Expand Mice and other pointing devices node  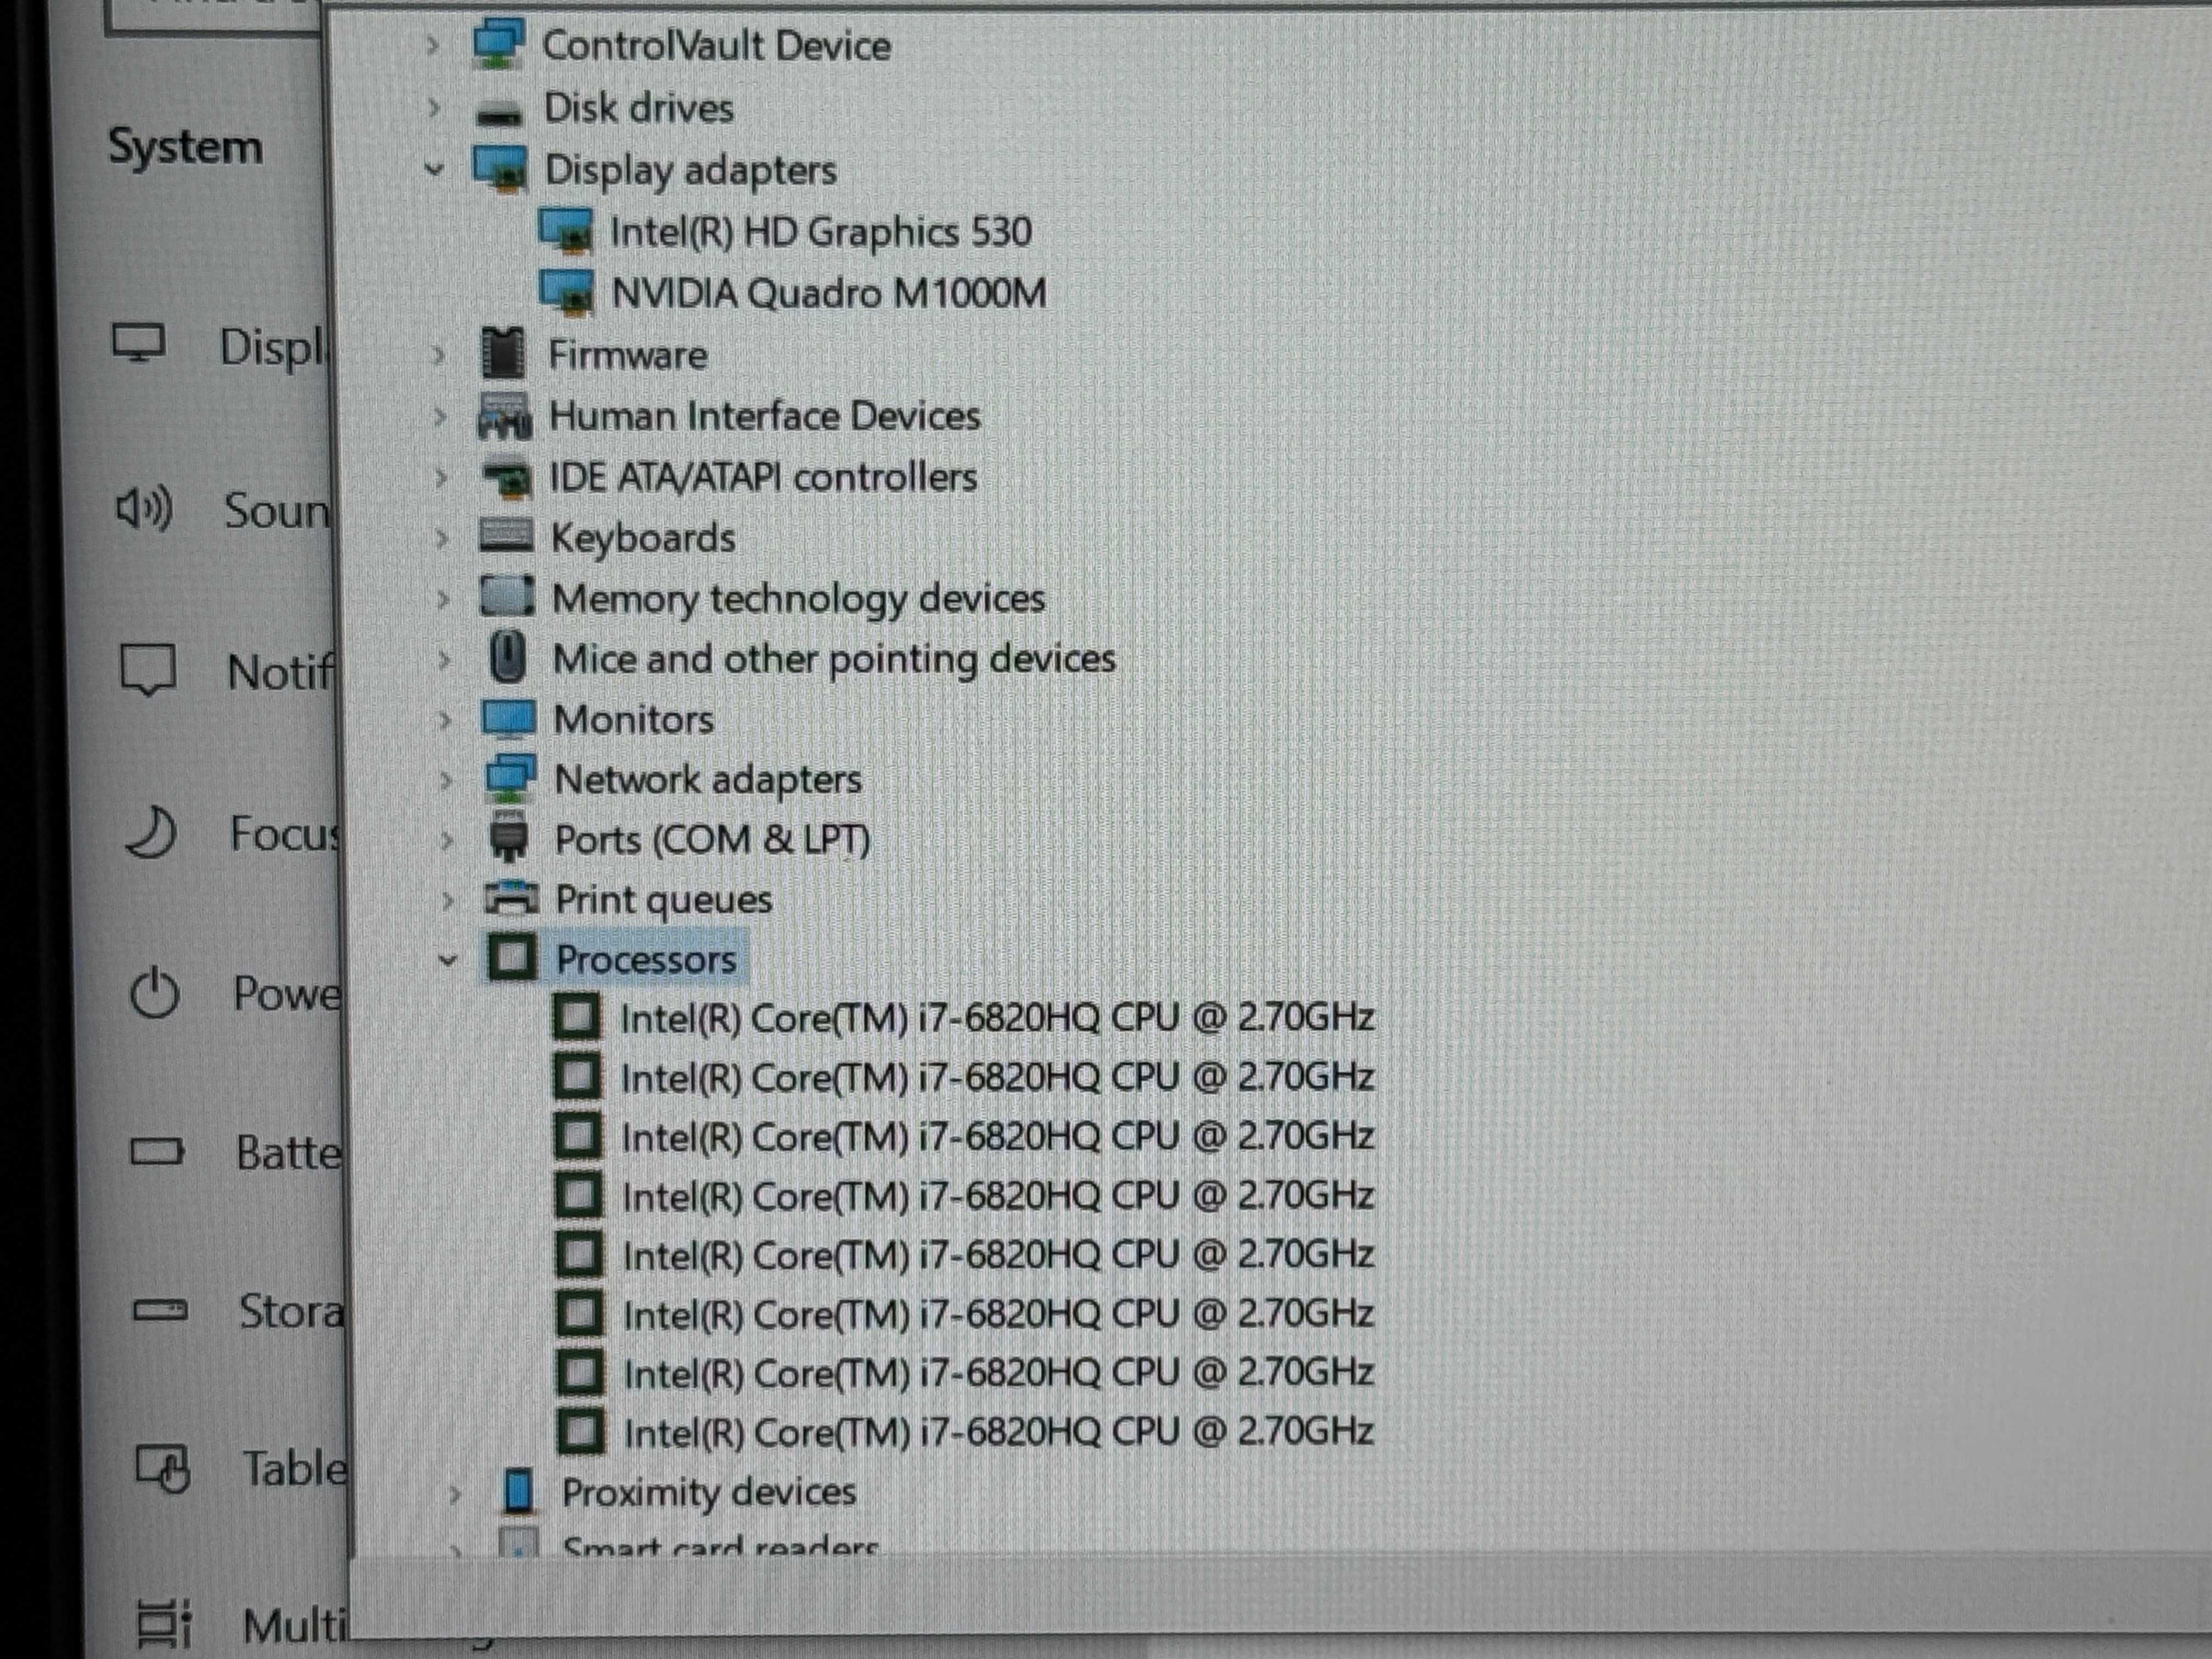click(x=443, y=659)
